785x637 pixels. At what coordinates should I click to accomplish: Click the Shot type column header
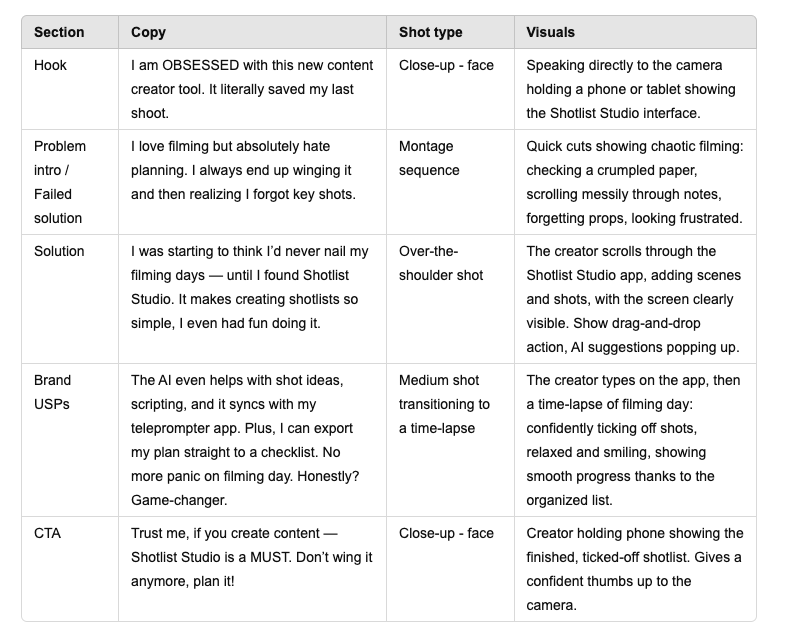(430, 32)
